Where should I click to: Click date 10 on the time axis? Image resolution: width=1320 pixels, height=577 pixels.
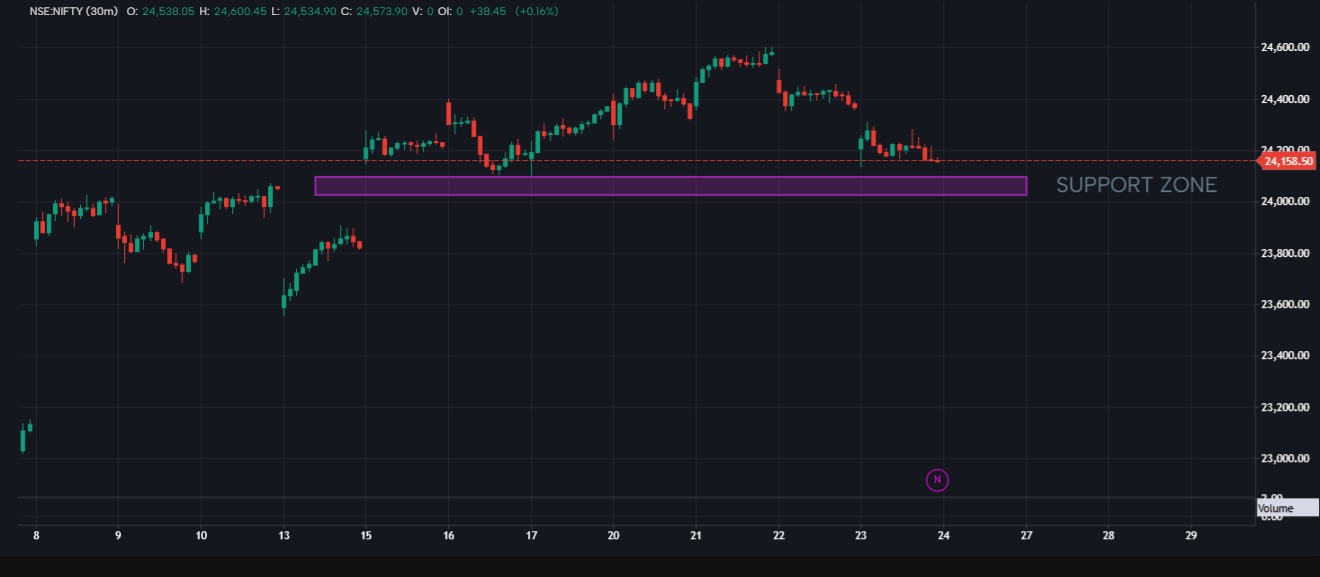coord(201,535)
